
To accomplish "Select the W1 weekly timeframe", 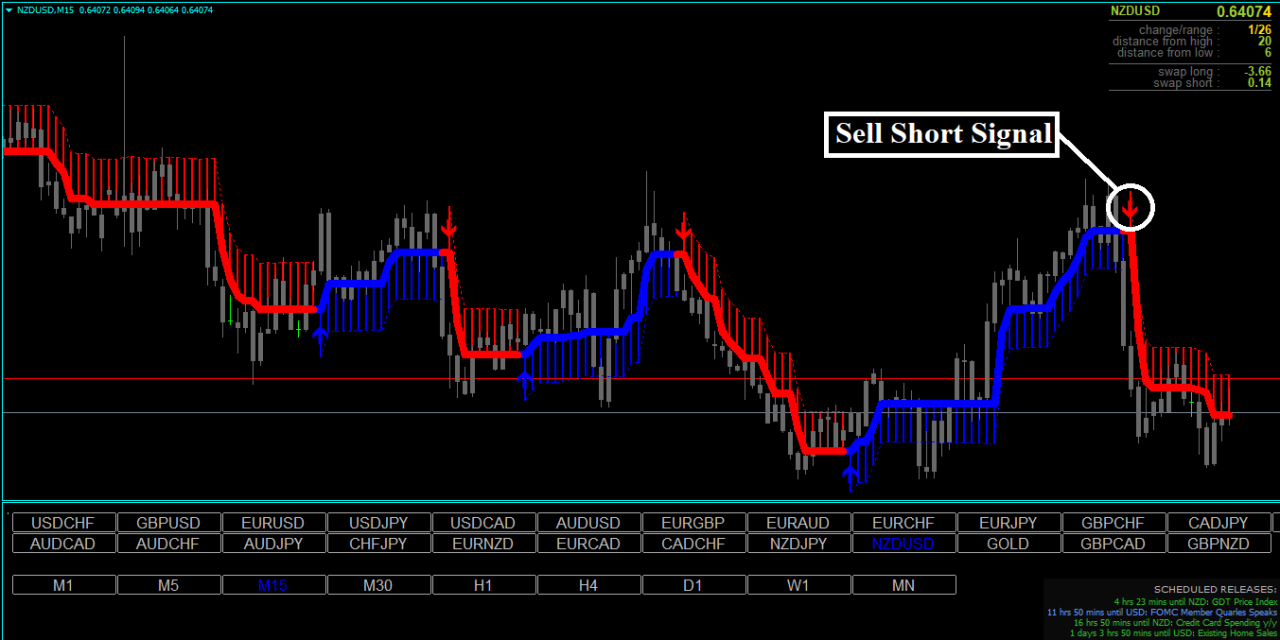I will 799,585.
